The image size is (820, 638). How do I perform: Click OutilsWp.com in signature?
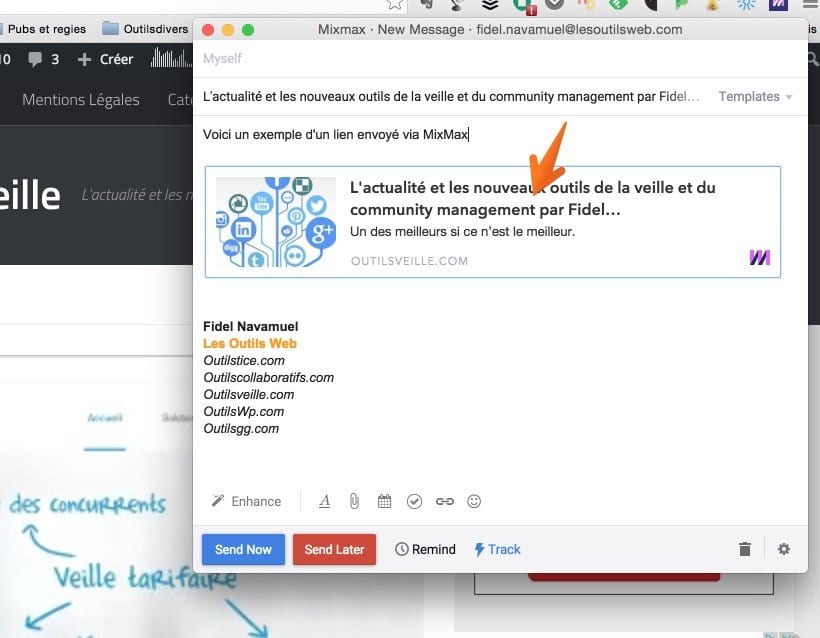244,412
